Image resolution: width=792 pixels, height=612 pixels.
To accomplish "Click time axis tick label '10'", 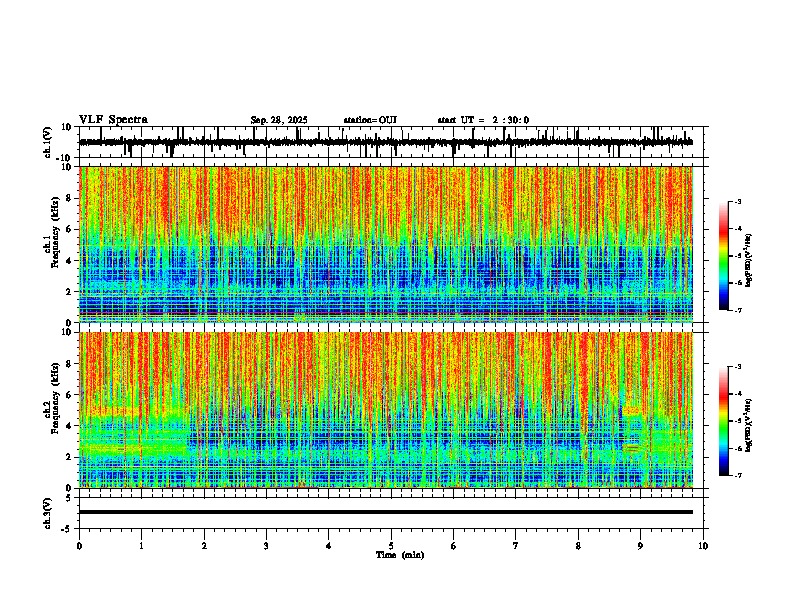I will point(703,546).
